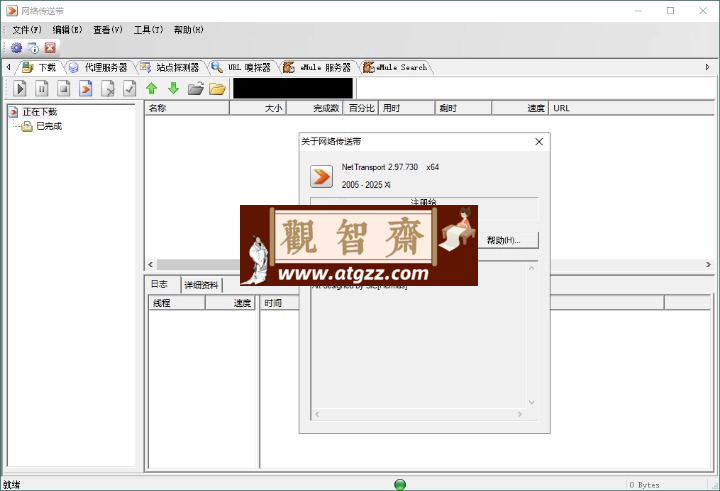Sort by the 名称 column header
The height and width of the screenshot is (491, 720).
pyautogui.click(x=187, y=108)
